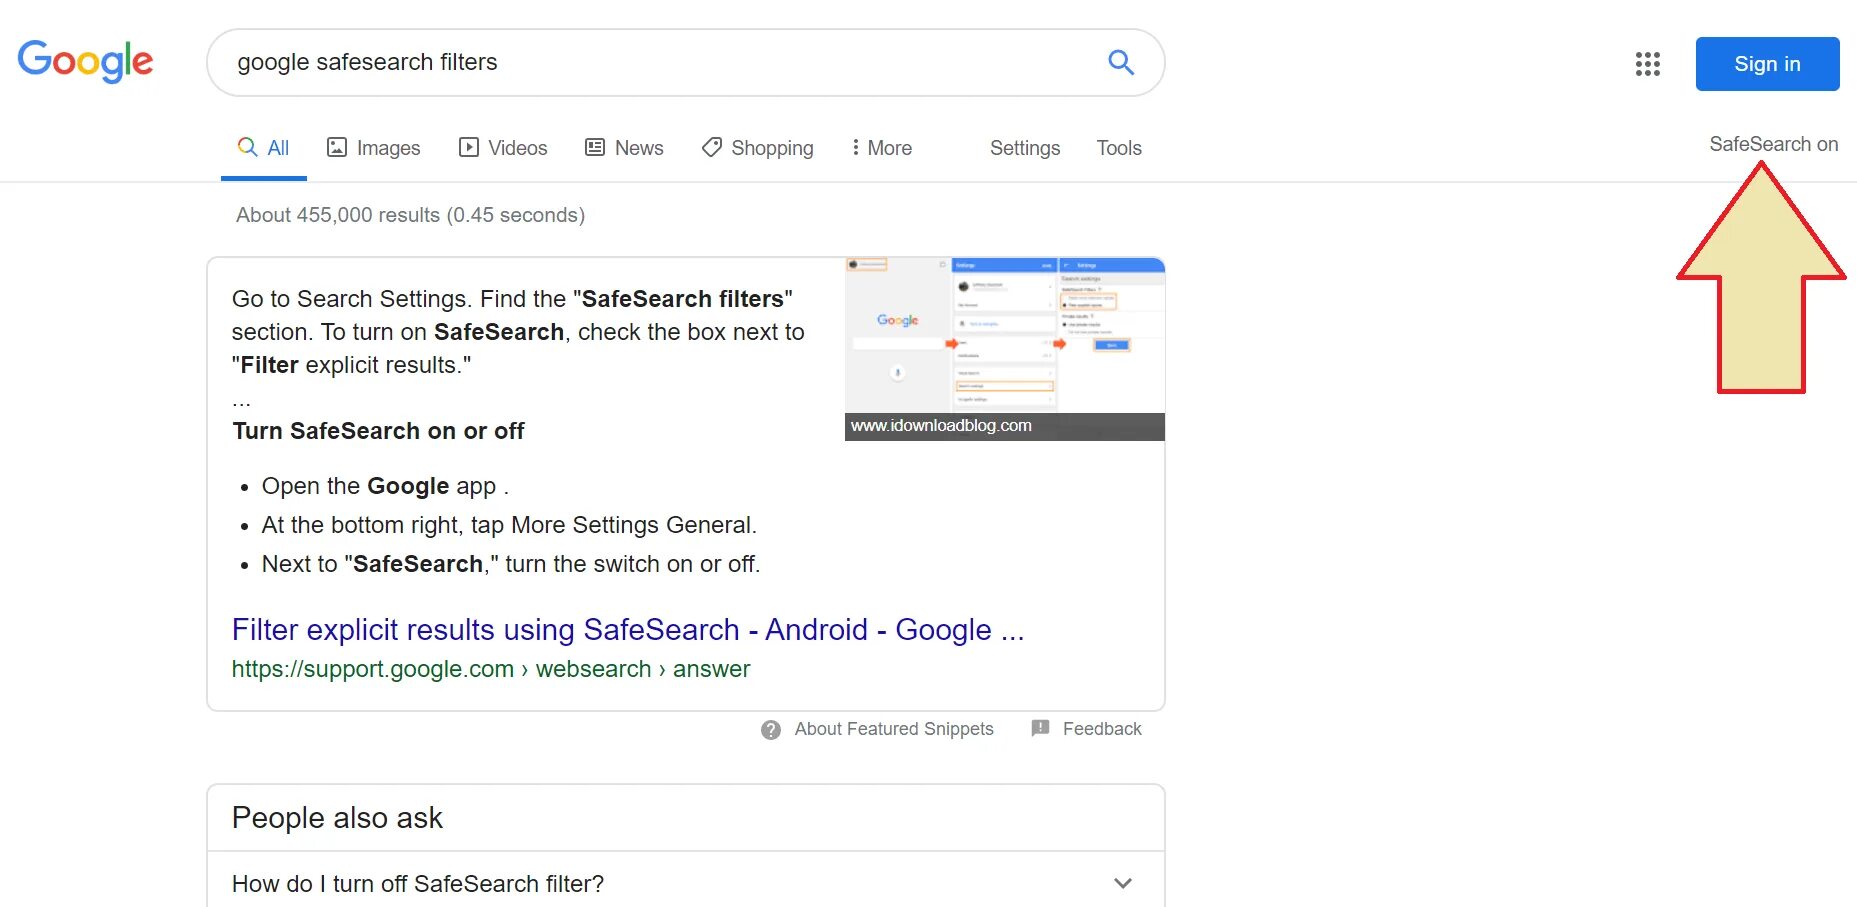This screenshot has width=1857, height=907.
Task: Open the Settings menu
Action: click(x=1024, y=148)
